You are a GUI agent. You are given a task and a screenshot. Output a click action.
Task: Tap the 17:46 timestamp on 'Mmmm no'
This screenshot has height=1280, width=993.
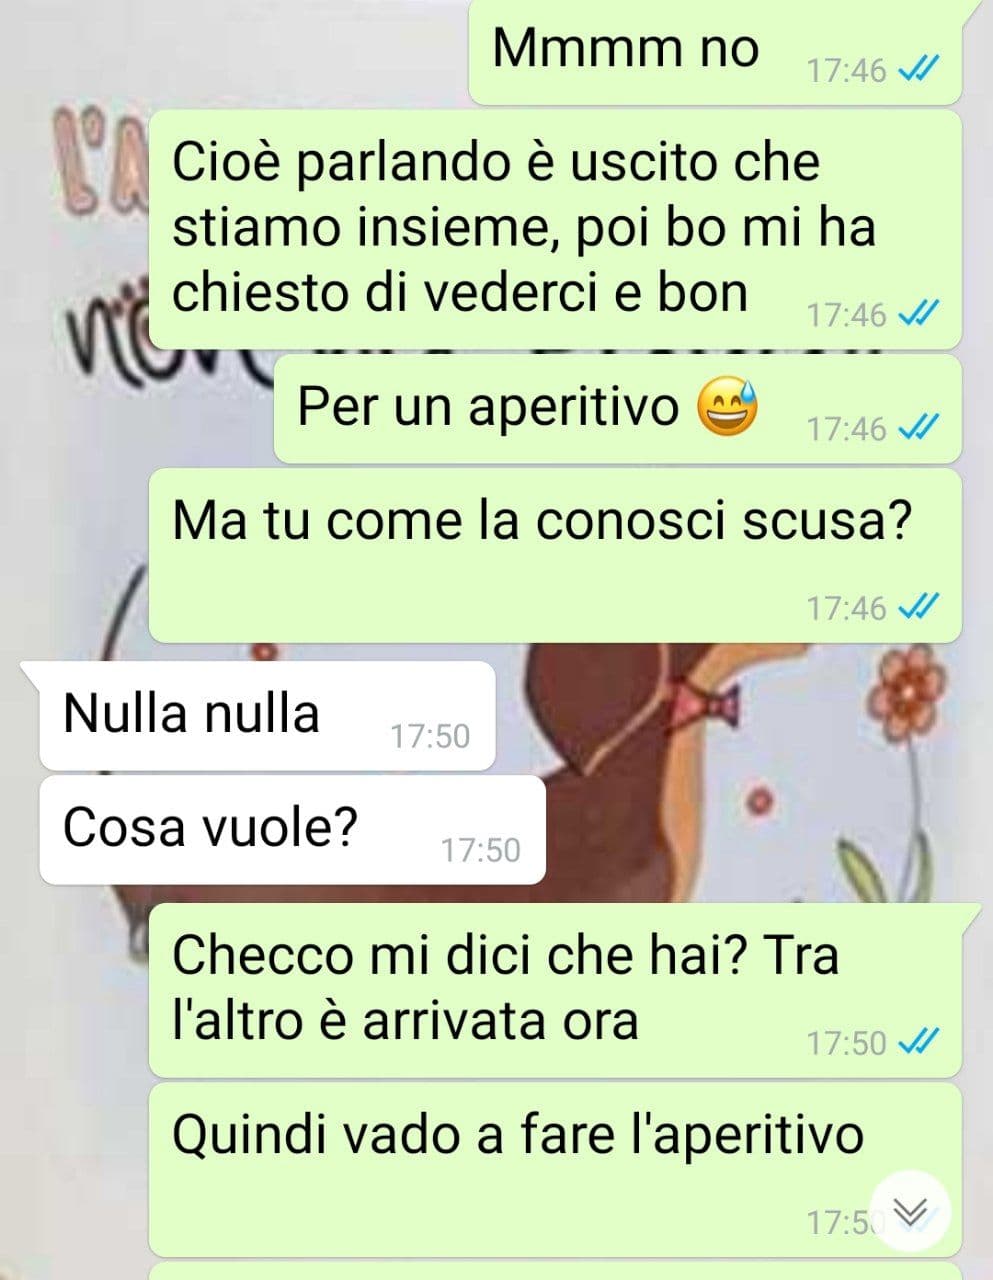point(846,70)
